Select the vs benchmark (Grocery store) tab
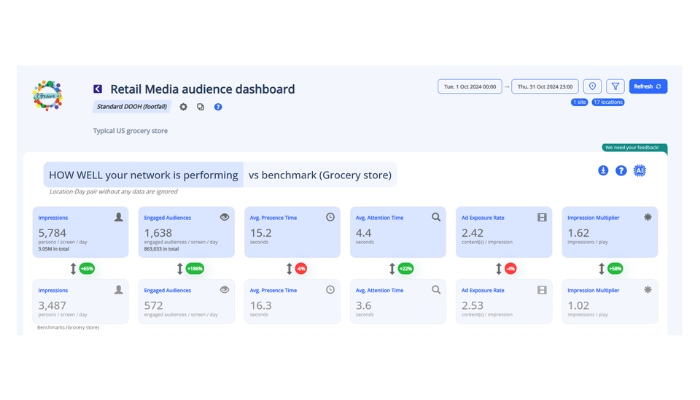Image resolution: width=700 pixels, height=400 pixels. point(319,175)
